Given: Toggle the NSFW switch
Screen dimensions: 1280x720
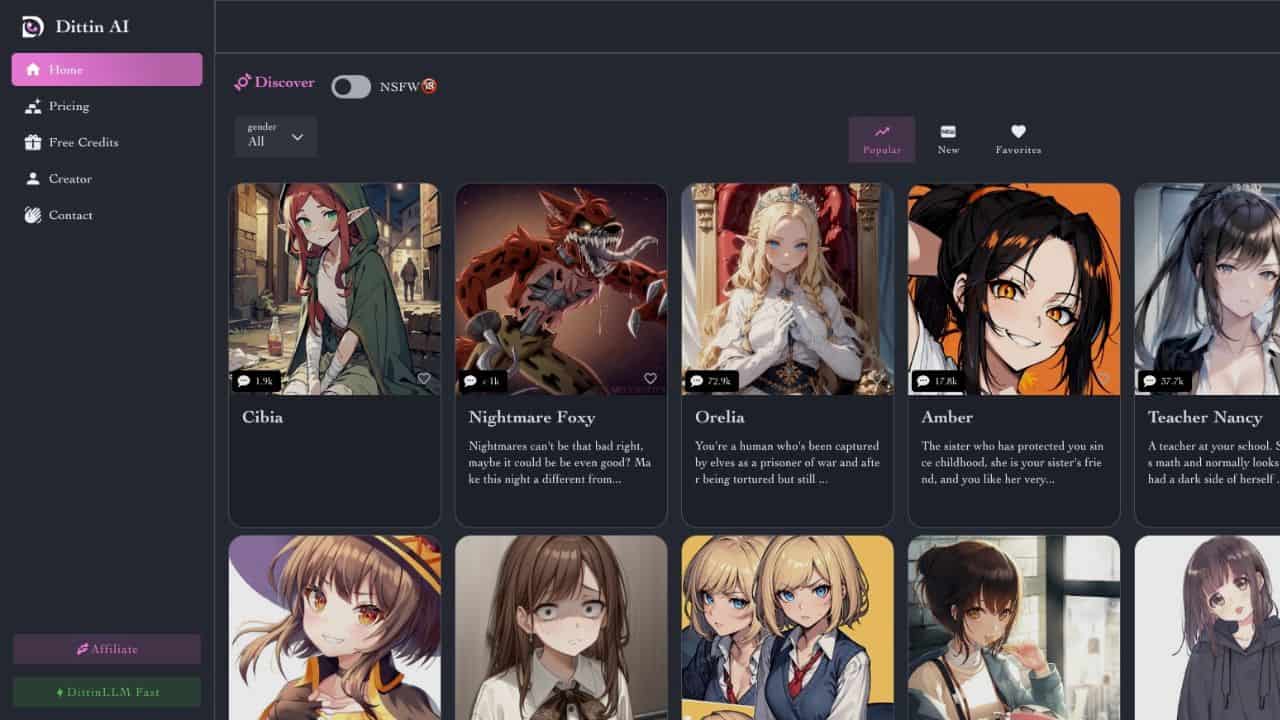Looking at the screenshot, I should 351,87.
